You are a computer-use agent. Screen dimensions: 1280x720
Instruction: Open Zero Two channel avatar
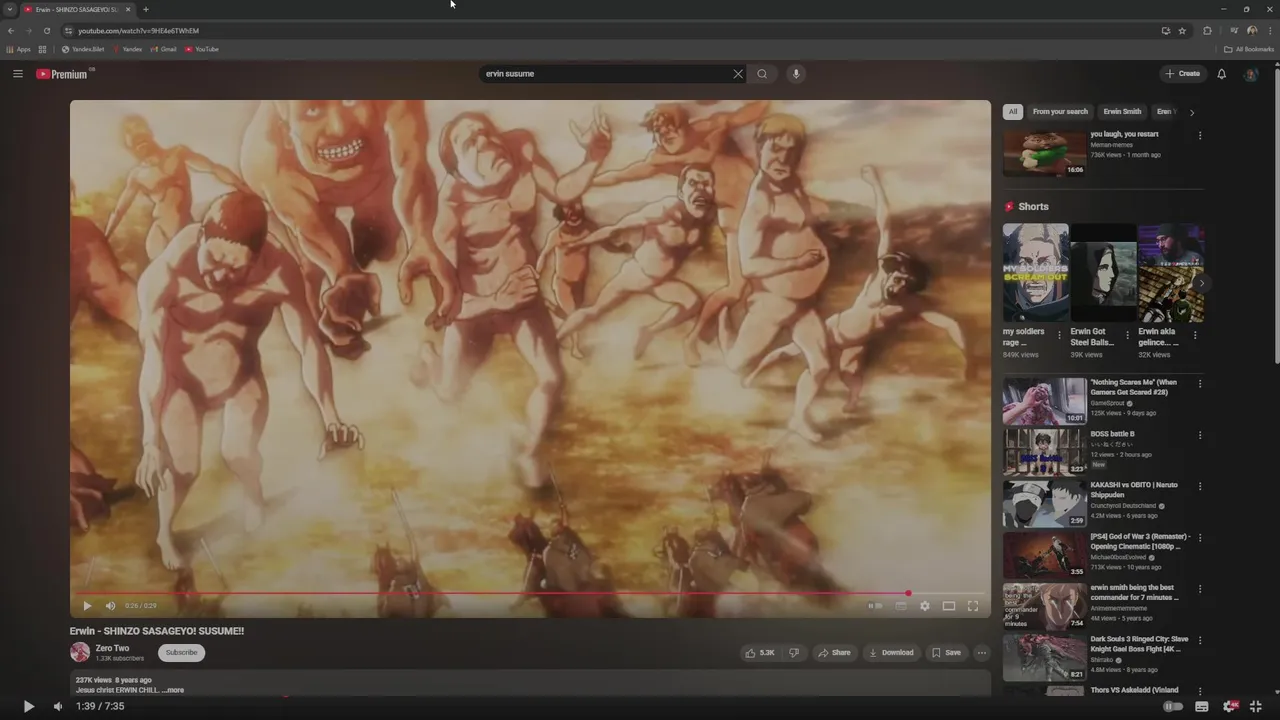pyautogui.click(x=80, y=652)
